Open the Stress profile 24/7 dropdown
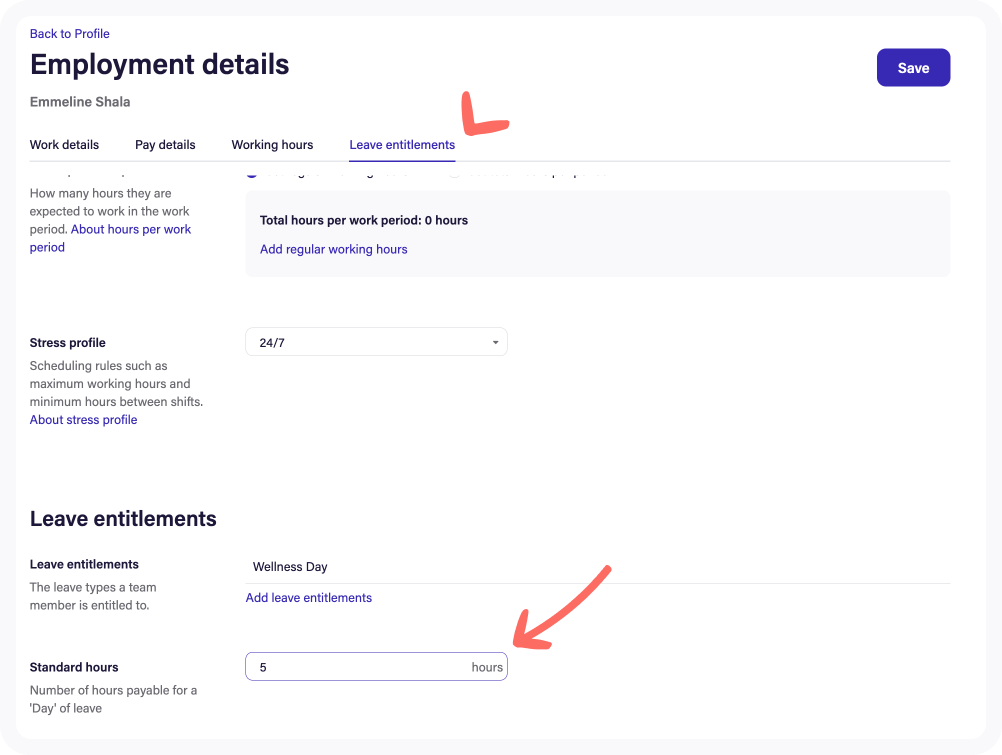 click(375, 342)
